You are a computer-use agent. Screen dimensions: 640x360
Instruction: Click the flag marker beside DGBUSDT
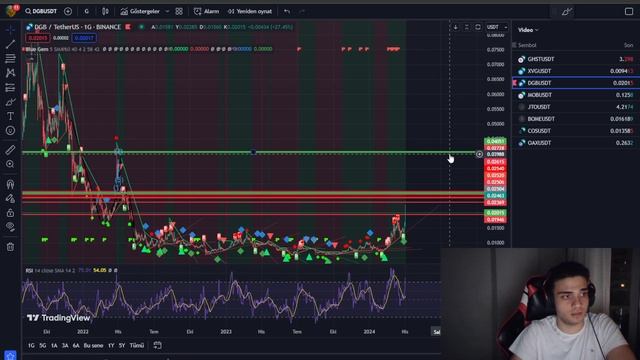click(514, 83)
